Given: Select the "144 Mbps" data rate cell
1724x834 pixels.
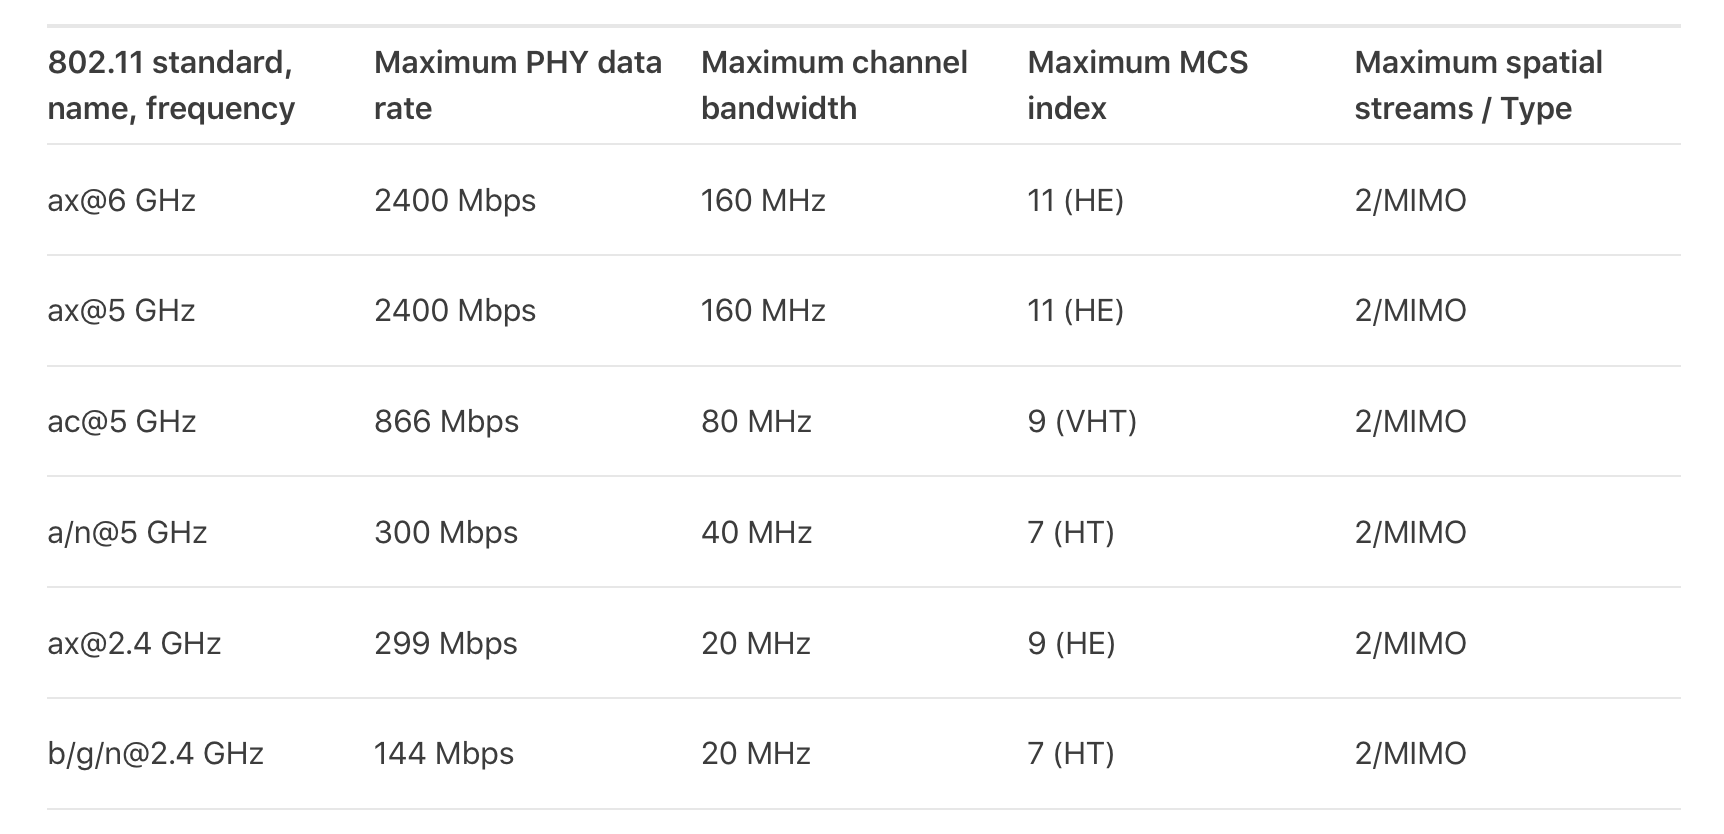Looking at the screenshot, I should (444, 754).
